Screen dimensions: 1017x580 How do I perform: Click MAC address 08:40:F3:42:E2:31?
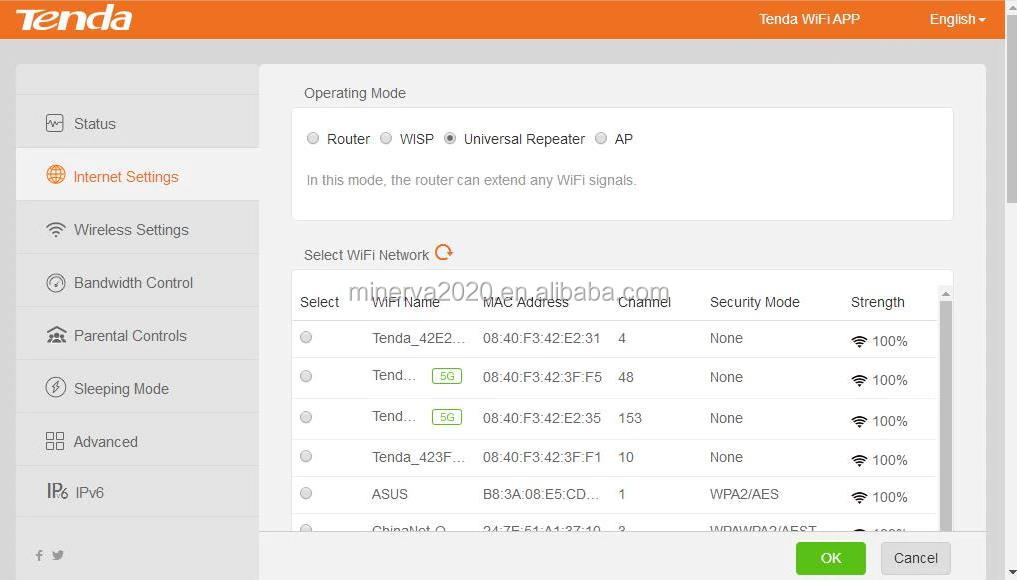(542, 338)
